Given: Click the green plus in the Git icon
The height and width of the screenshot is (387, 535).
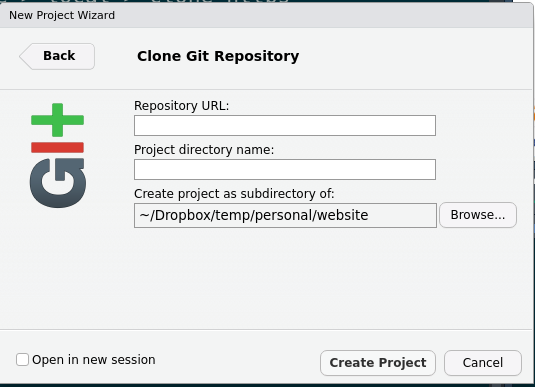Looking at the screenshot, I should pos(57,120).
